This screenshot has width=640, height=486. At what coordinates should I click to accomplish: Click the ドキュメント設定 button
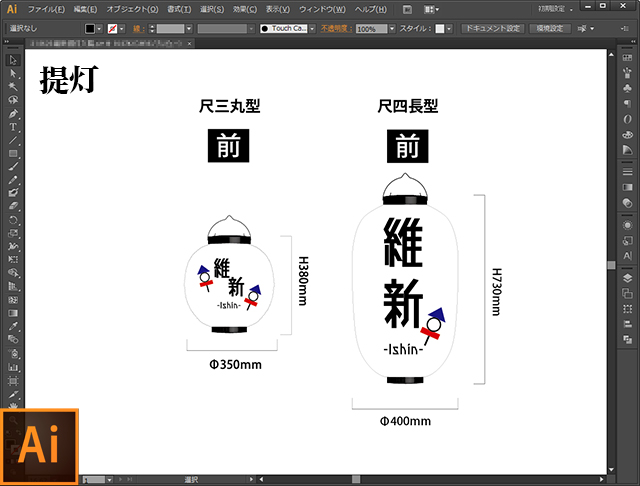492,29
